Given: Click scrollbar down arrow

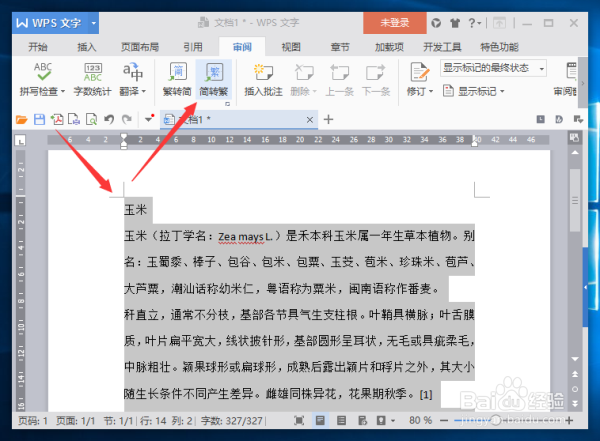Looking at the screenshot, I should [x=575, y=359].
